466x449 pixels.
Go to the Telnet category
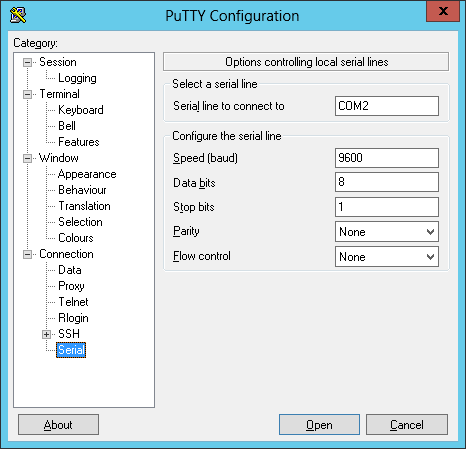click(x=73, y=302)
